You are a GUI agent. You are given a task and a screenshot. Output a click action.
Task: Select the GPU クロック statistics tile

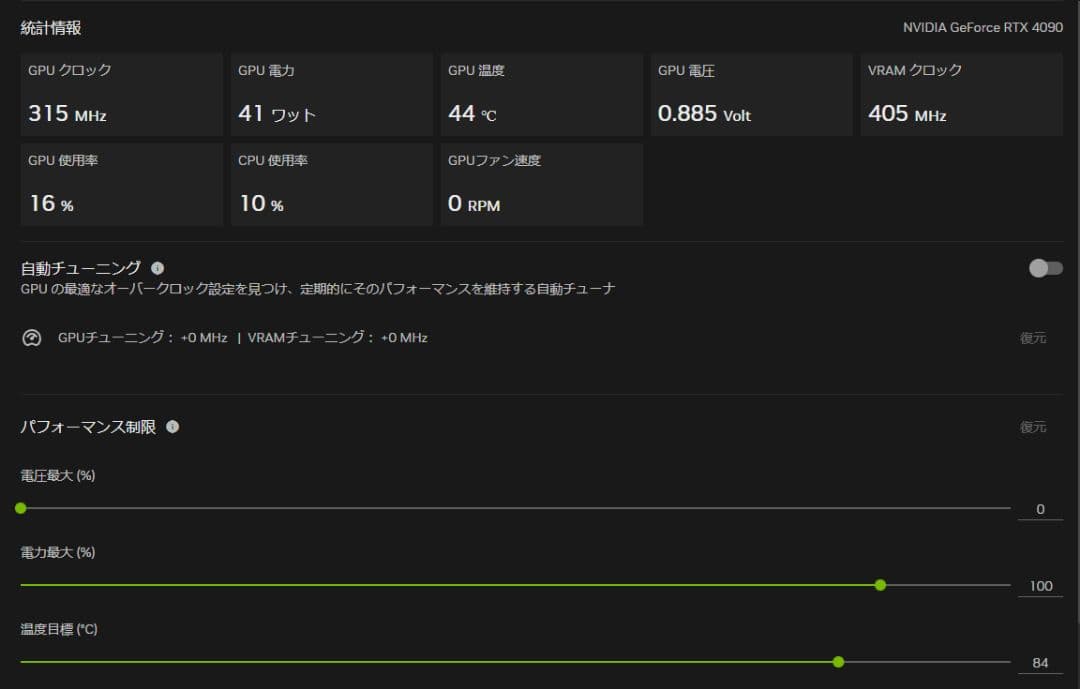point(121,94)
